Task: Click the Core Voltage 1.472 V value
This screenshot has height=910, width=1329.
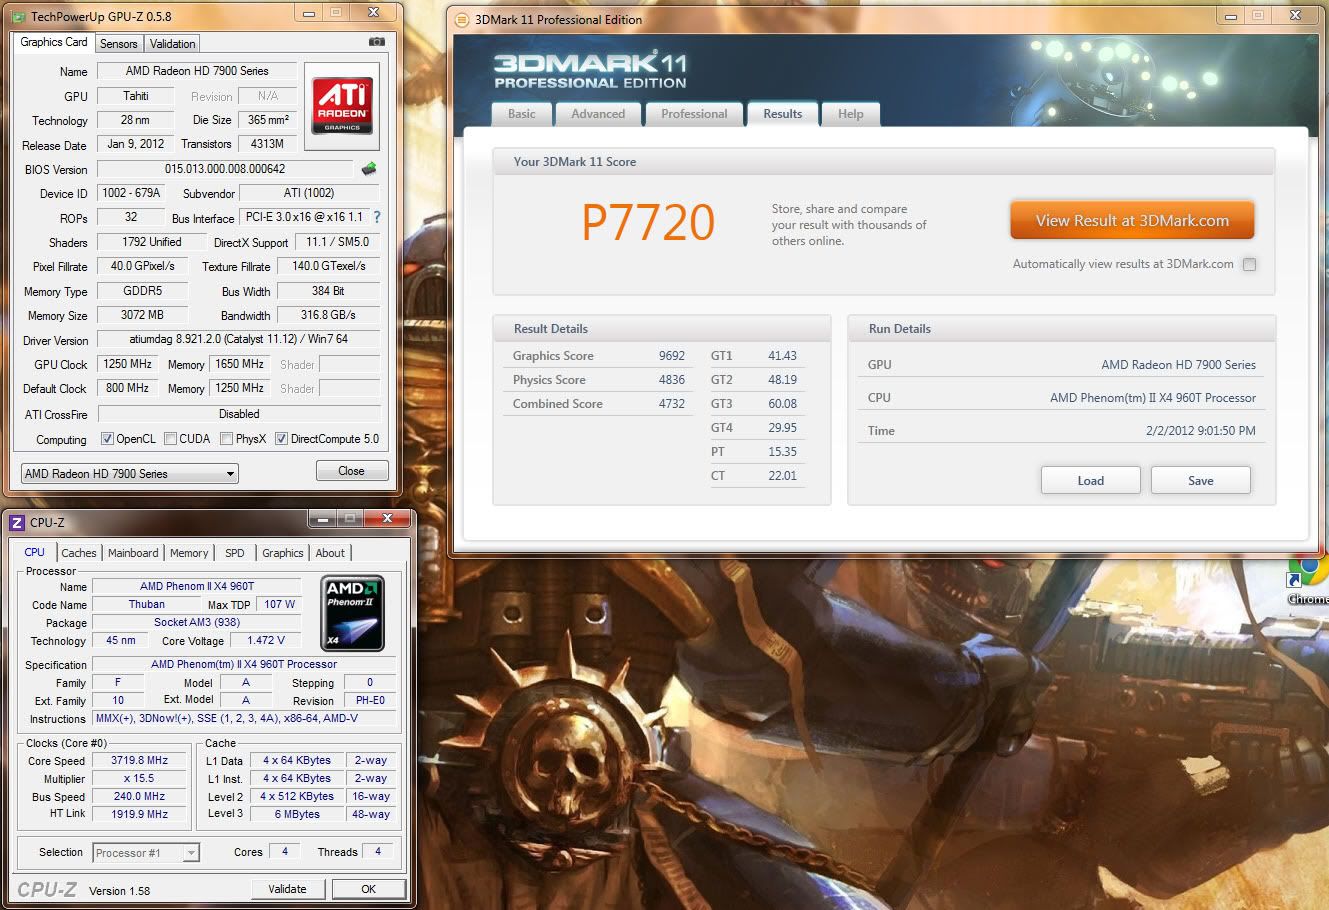Action: (x=265, y=640)
